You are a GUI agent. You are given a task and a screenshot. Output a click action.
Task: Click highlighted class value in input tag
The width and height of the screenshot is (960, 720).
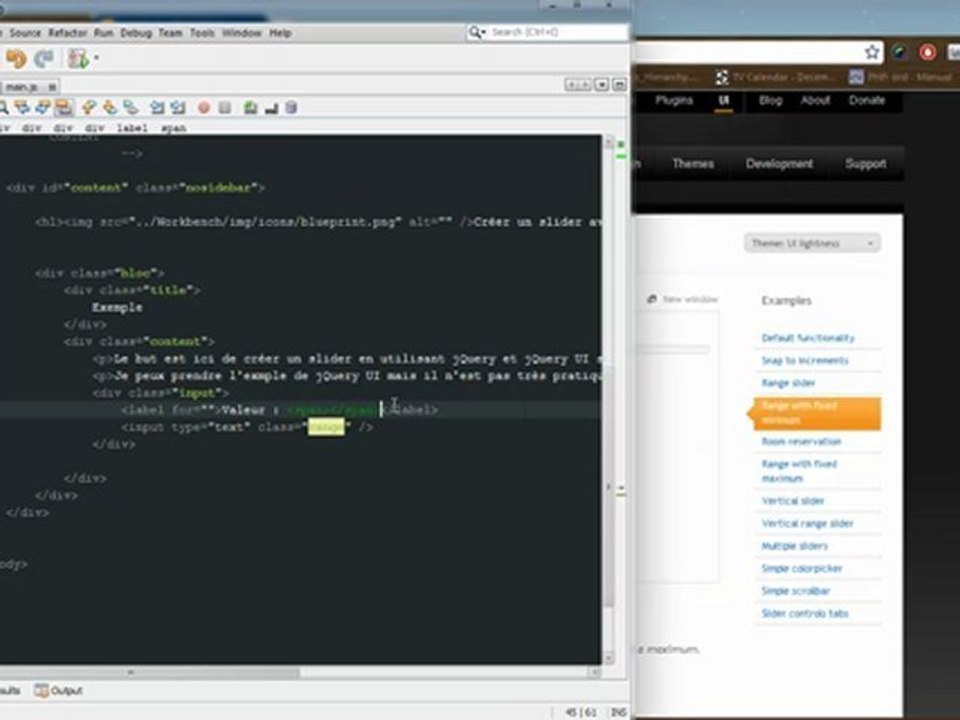coord(326,427)
